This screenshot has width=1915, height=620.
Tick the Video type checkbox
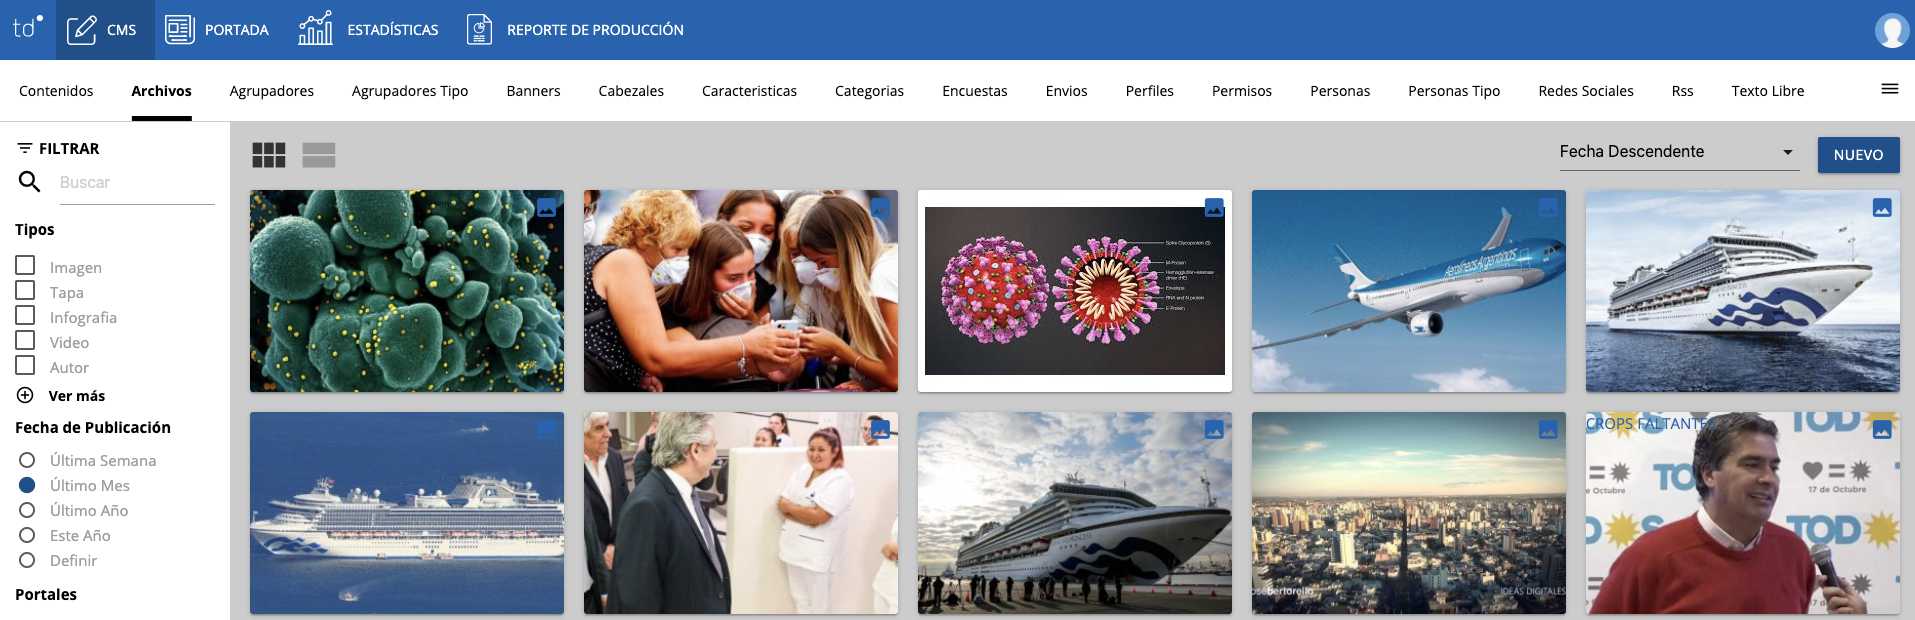coord(26,341)
